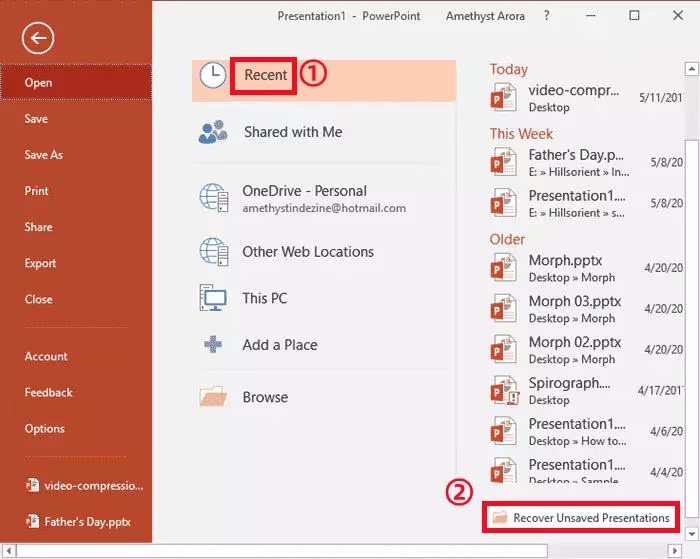Click the Other Web Locations globe icon
Image resolution: width=700 pixels, height=559 pixels.
[x=214, y=251]
